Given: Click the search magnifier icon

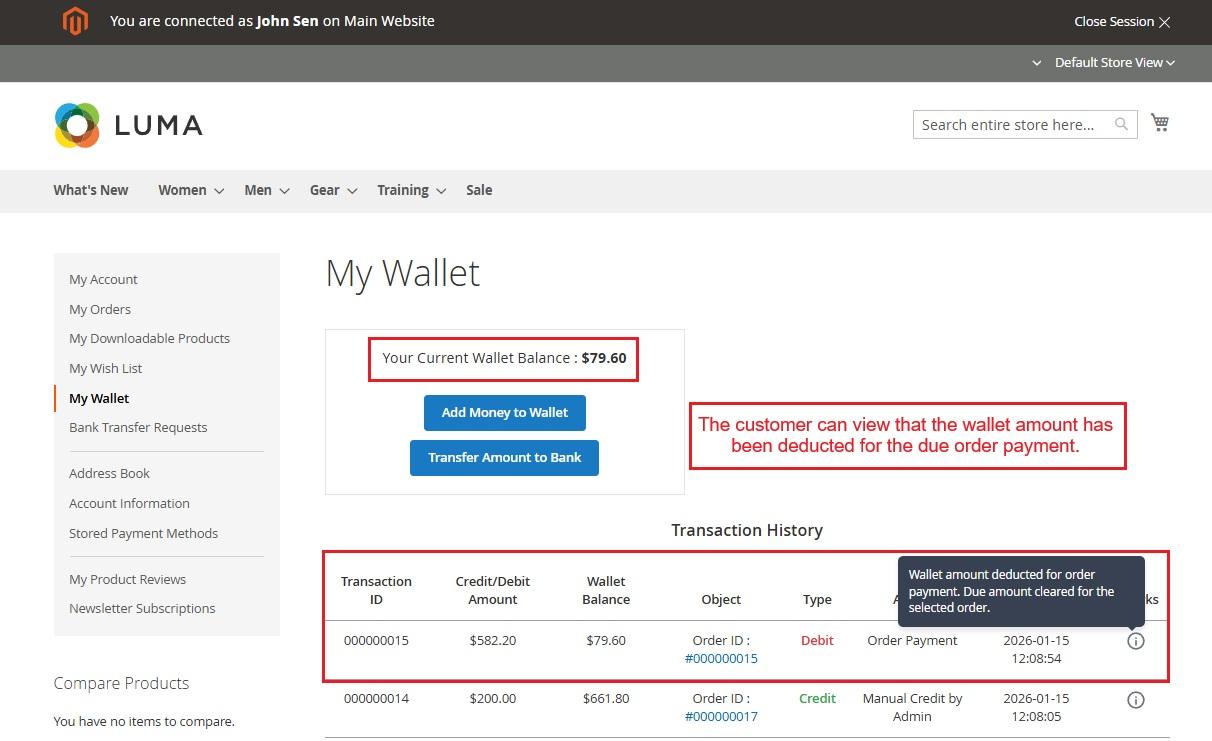Looking at the screenshot, I should click(1121, 124).
